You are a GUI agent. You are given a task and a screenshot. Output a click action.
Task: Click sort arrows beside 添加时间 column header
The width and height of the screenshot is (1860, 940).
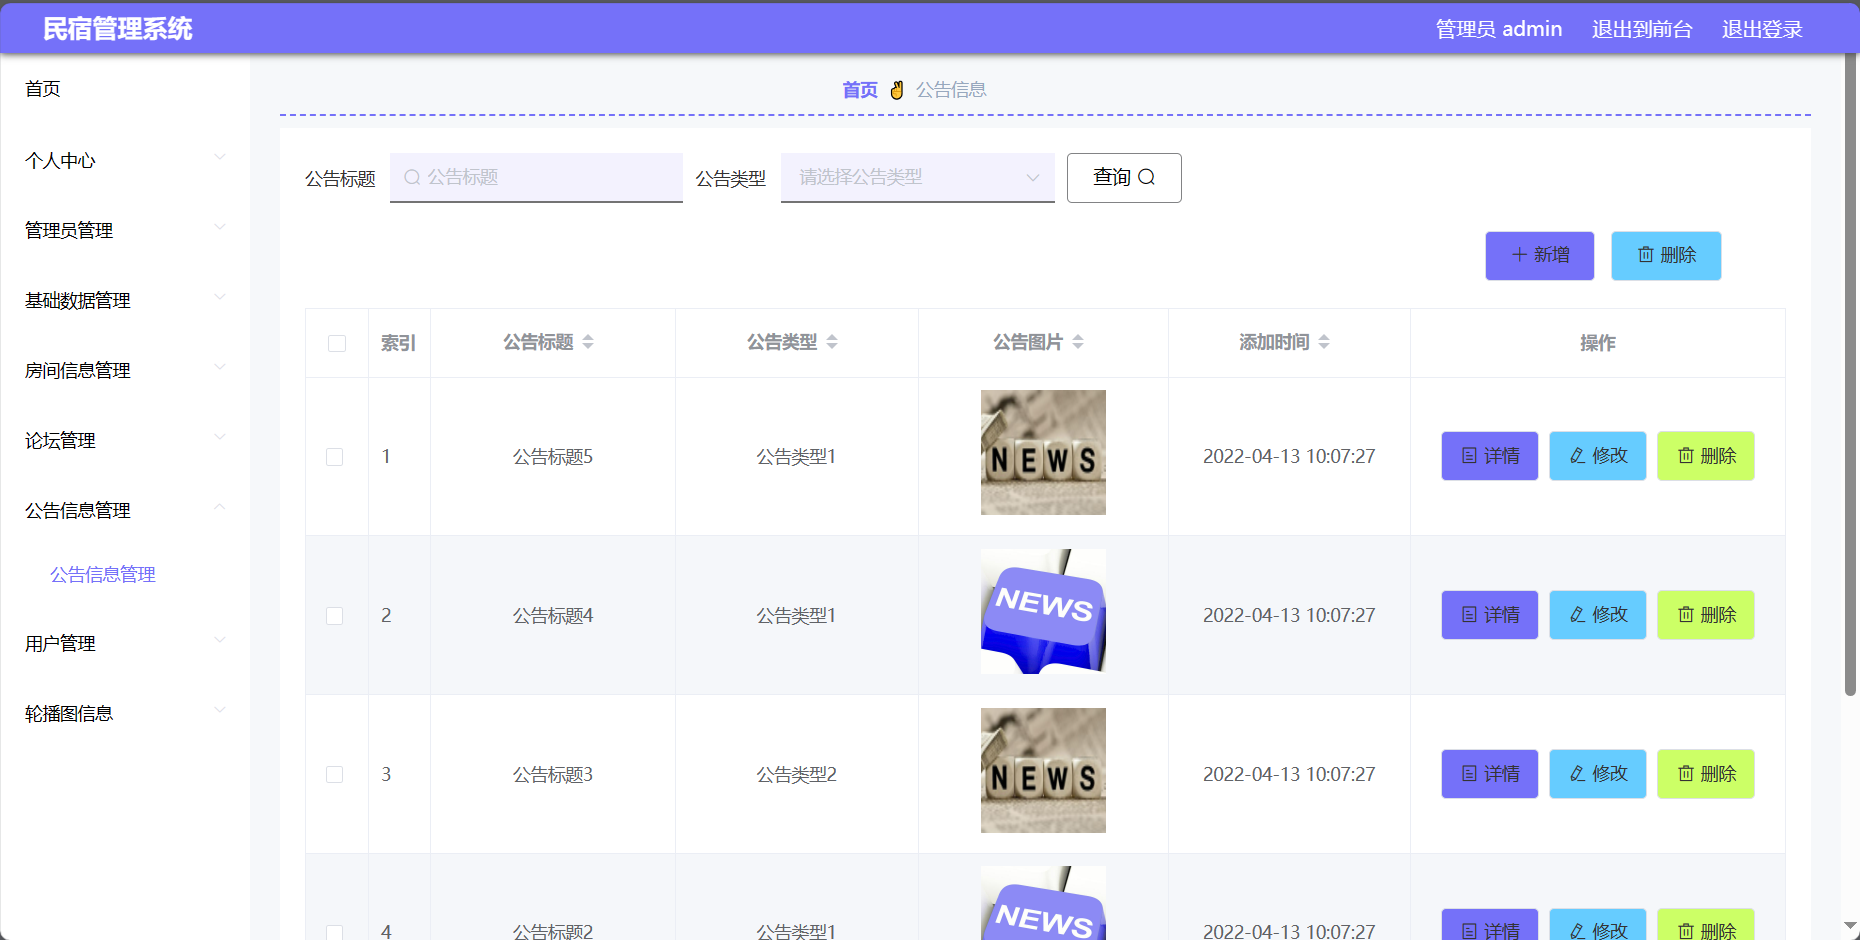pos(1324,342)
